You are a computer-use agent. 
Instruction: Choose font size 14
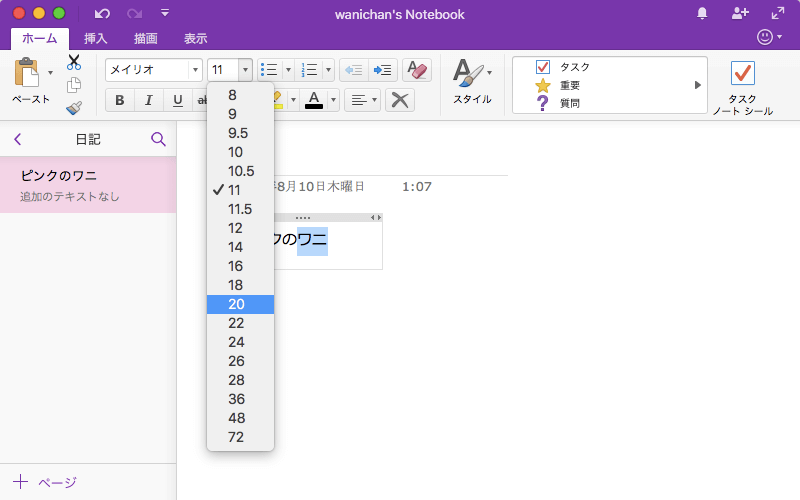[240, 247]
